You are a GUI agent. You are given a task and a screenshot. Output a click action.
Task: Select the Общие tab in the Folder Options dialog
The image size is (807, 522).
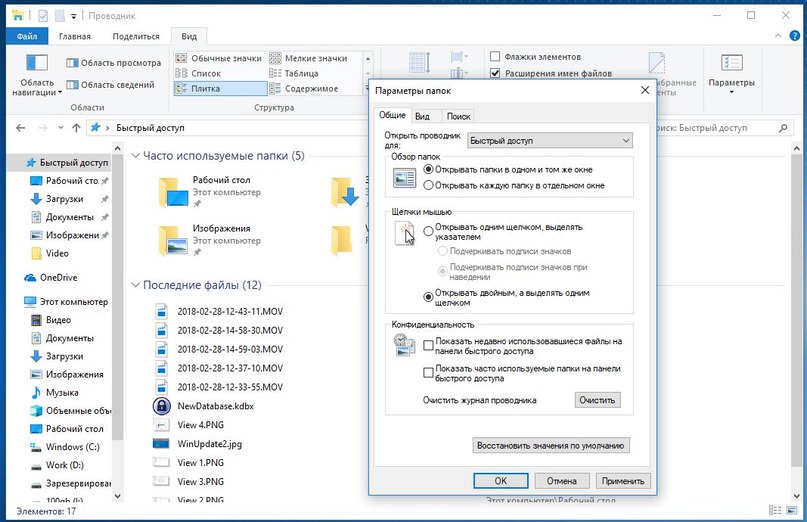[392, 115]
